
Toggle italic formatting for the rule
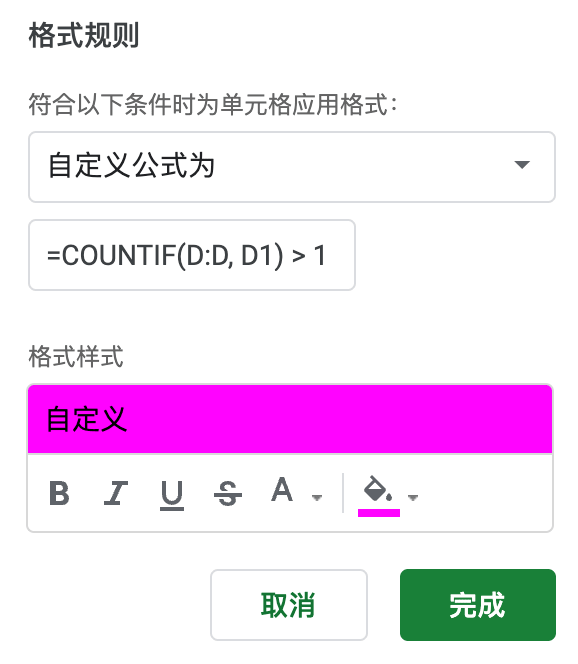pos(116,493)
